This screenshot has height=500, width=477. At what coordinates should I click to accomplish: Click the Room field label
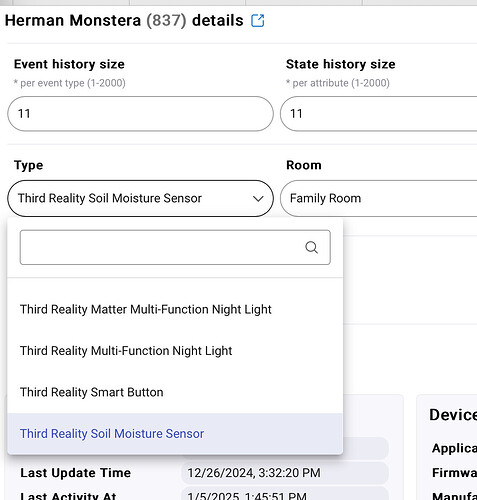304,165
